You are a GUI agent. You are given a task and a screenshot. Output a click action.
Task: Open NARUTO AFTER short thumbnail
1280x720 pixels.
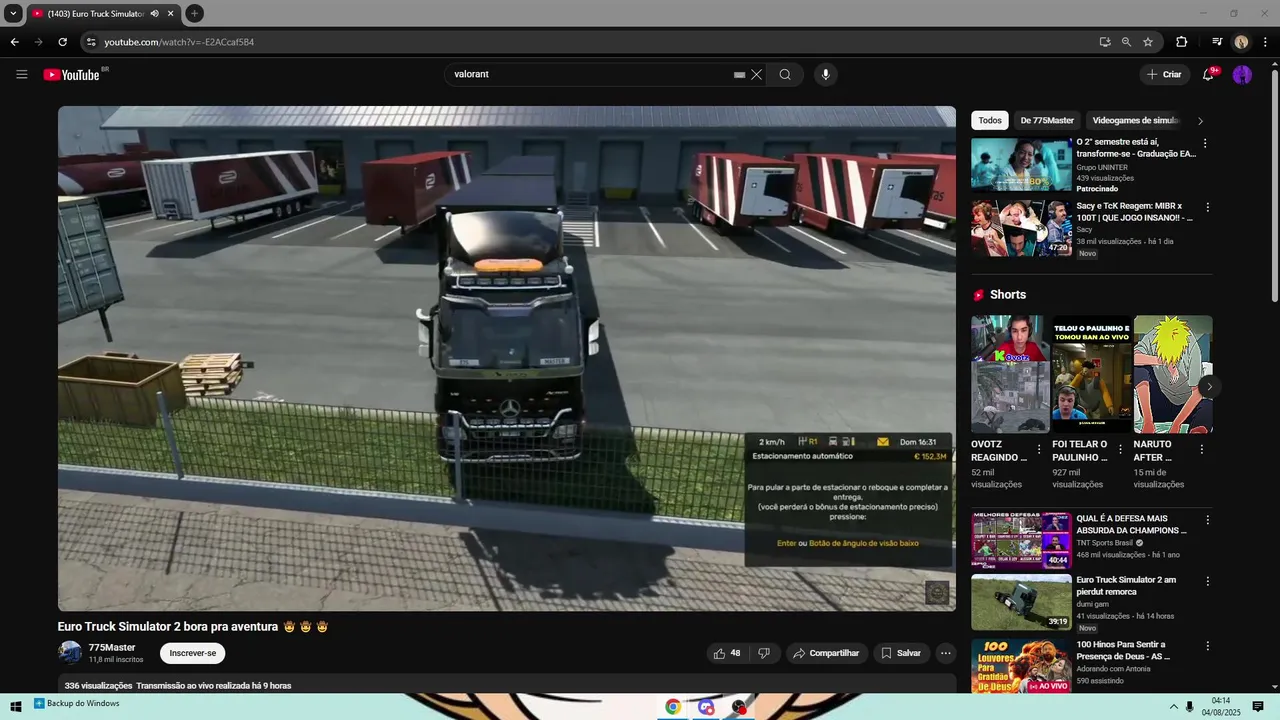(x=1173, y=374)
